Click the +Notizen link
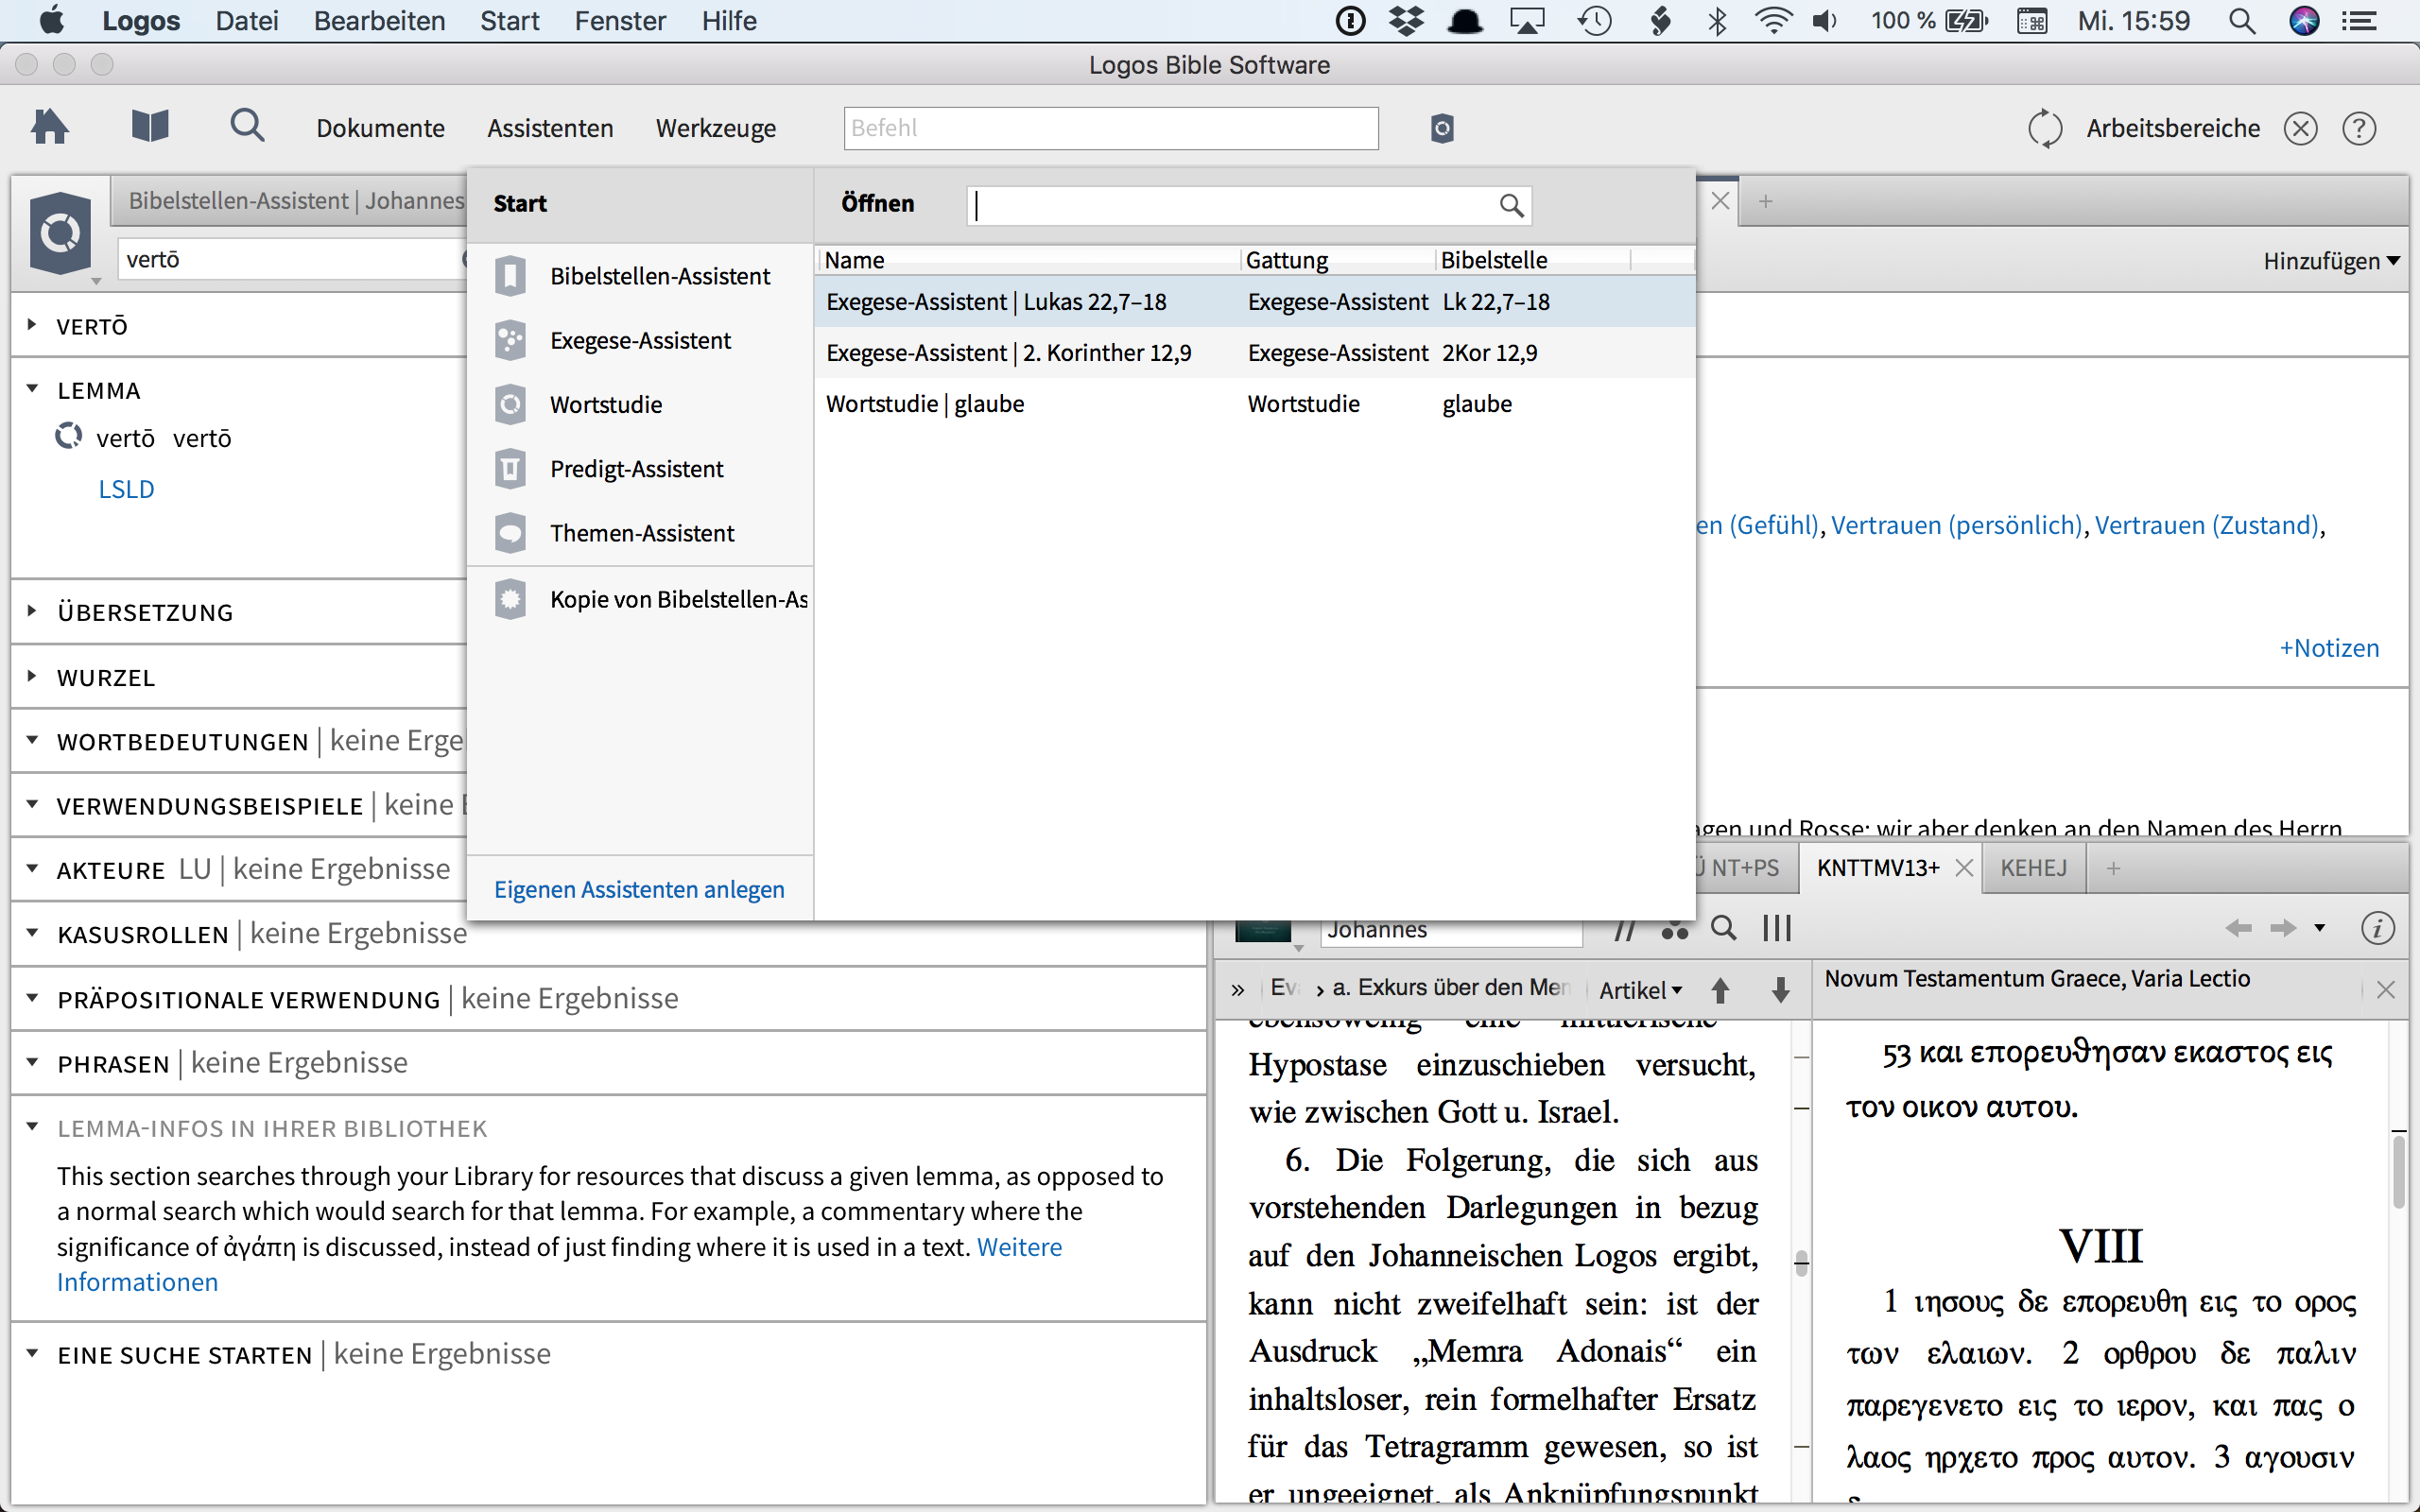The image size is (2420, 1512). 2328,648
